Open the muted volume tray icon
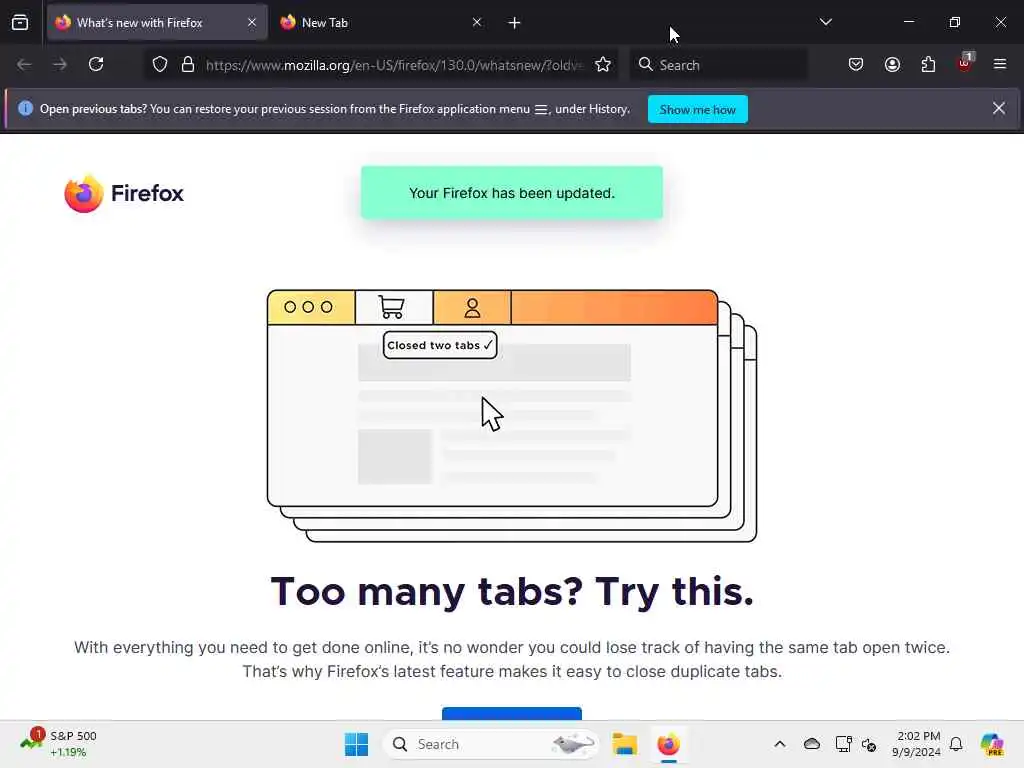The image size is (1024, 768). coord(869,744)
